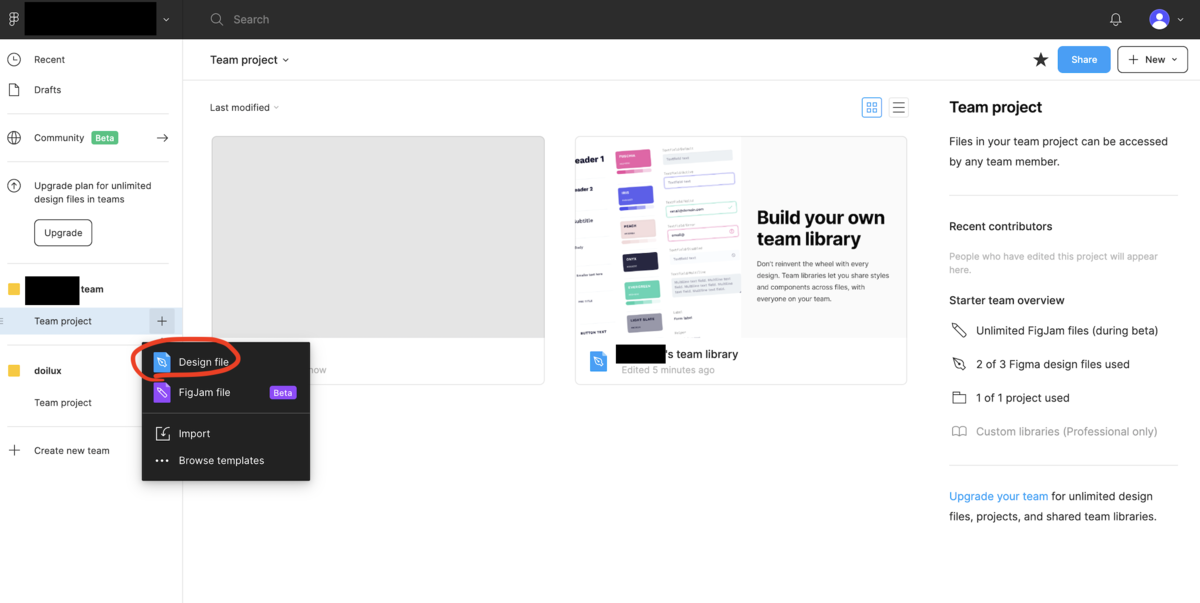Click the team library file title
The width and height of the screenshot is (1200, 603).
(x=677, y=354)
